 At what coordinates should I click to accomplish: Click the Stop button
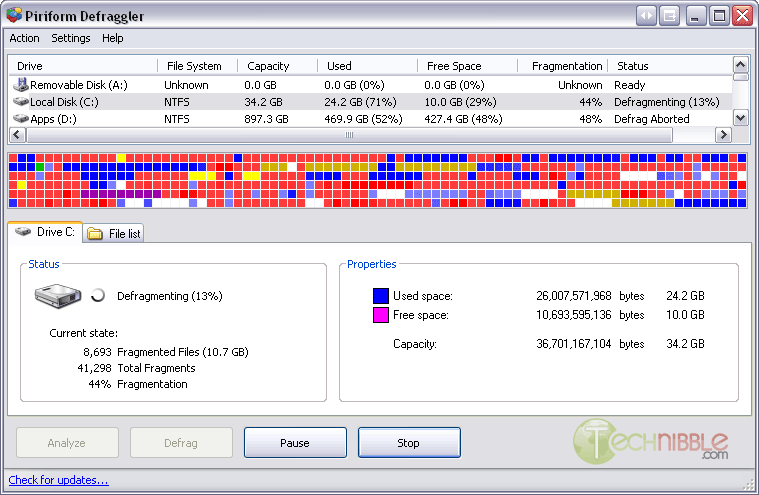tap(409, 443)
